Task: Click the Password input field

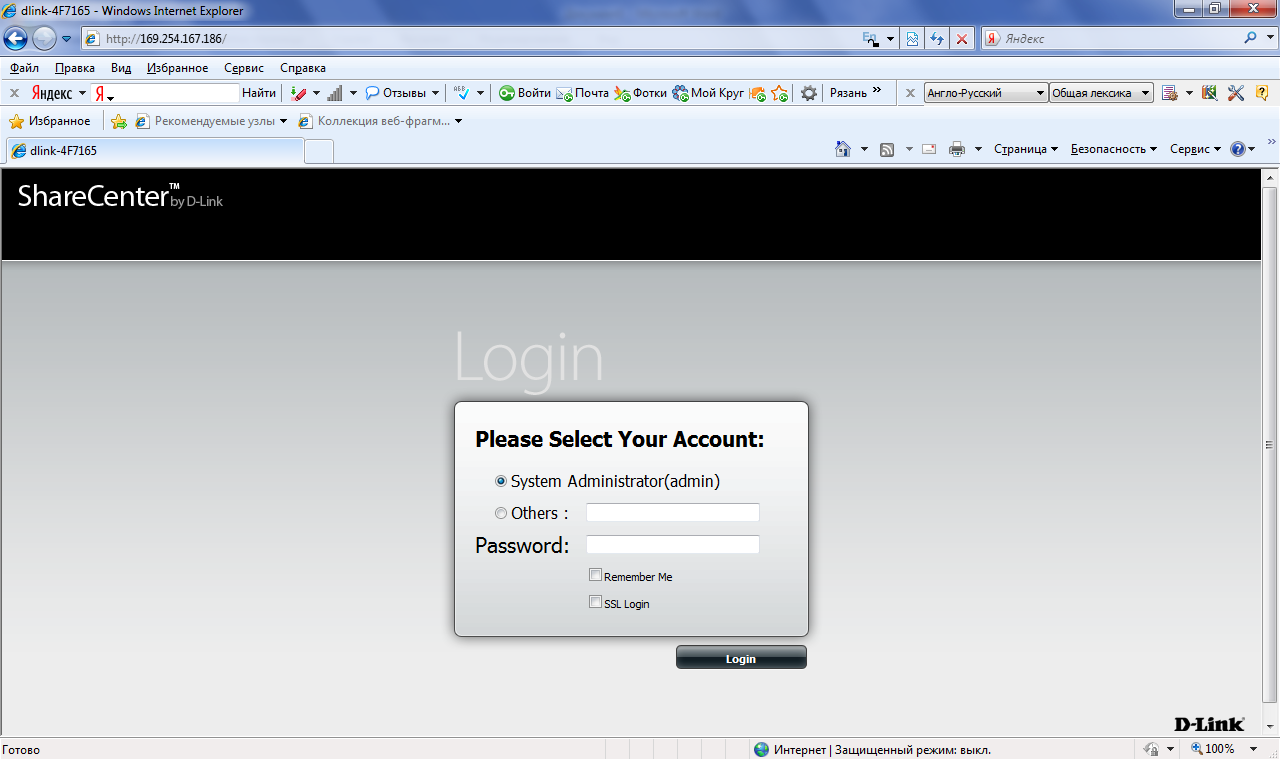Action: coord(673,545)
